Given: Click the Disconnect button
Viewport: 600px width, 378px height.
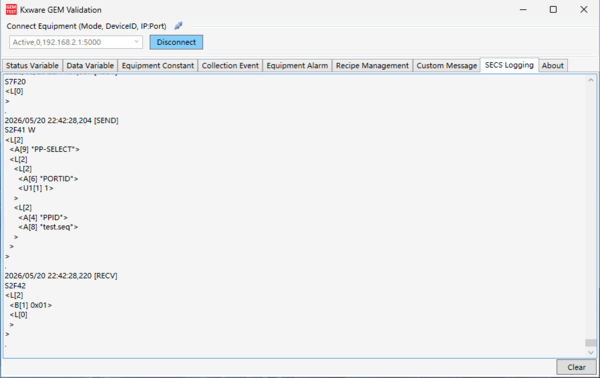Looking at the screenshot, I should click(x=176, y=42).
